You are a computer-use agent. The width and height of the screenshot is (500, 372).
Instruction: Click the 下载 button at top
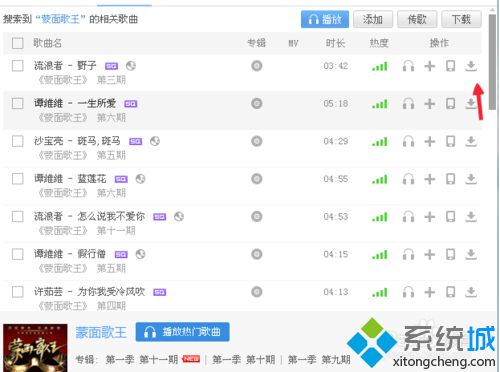click(x=461, y=19)
